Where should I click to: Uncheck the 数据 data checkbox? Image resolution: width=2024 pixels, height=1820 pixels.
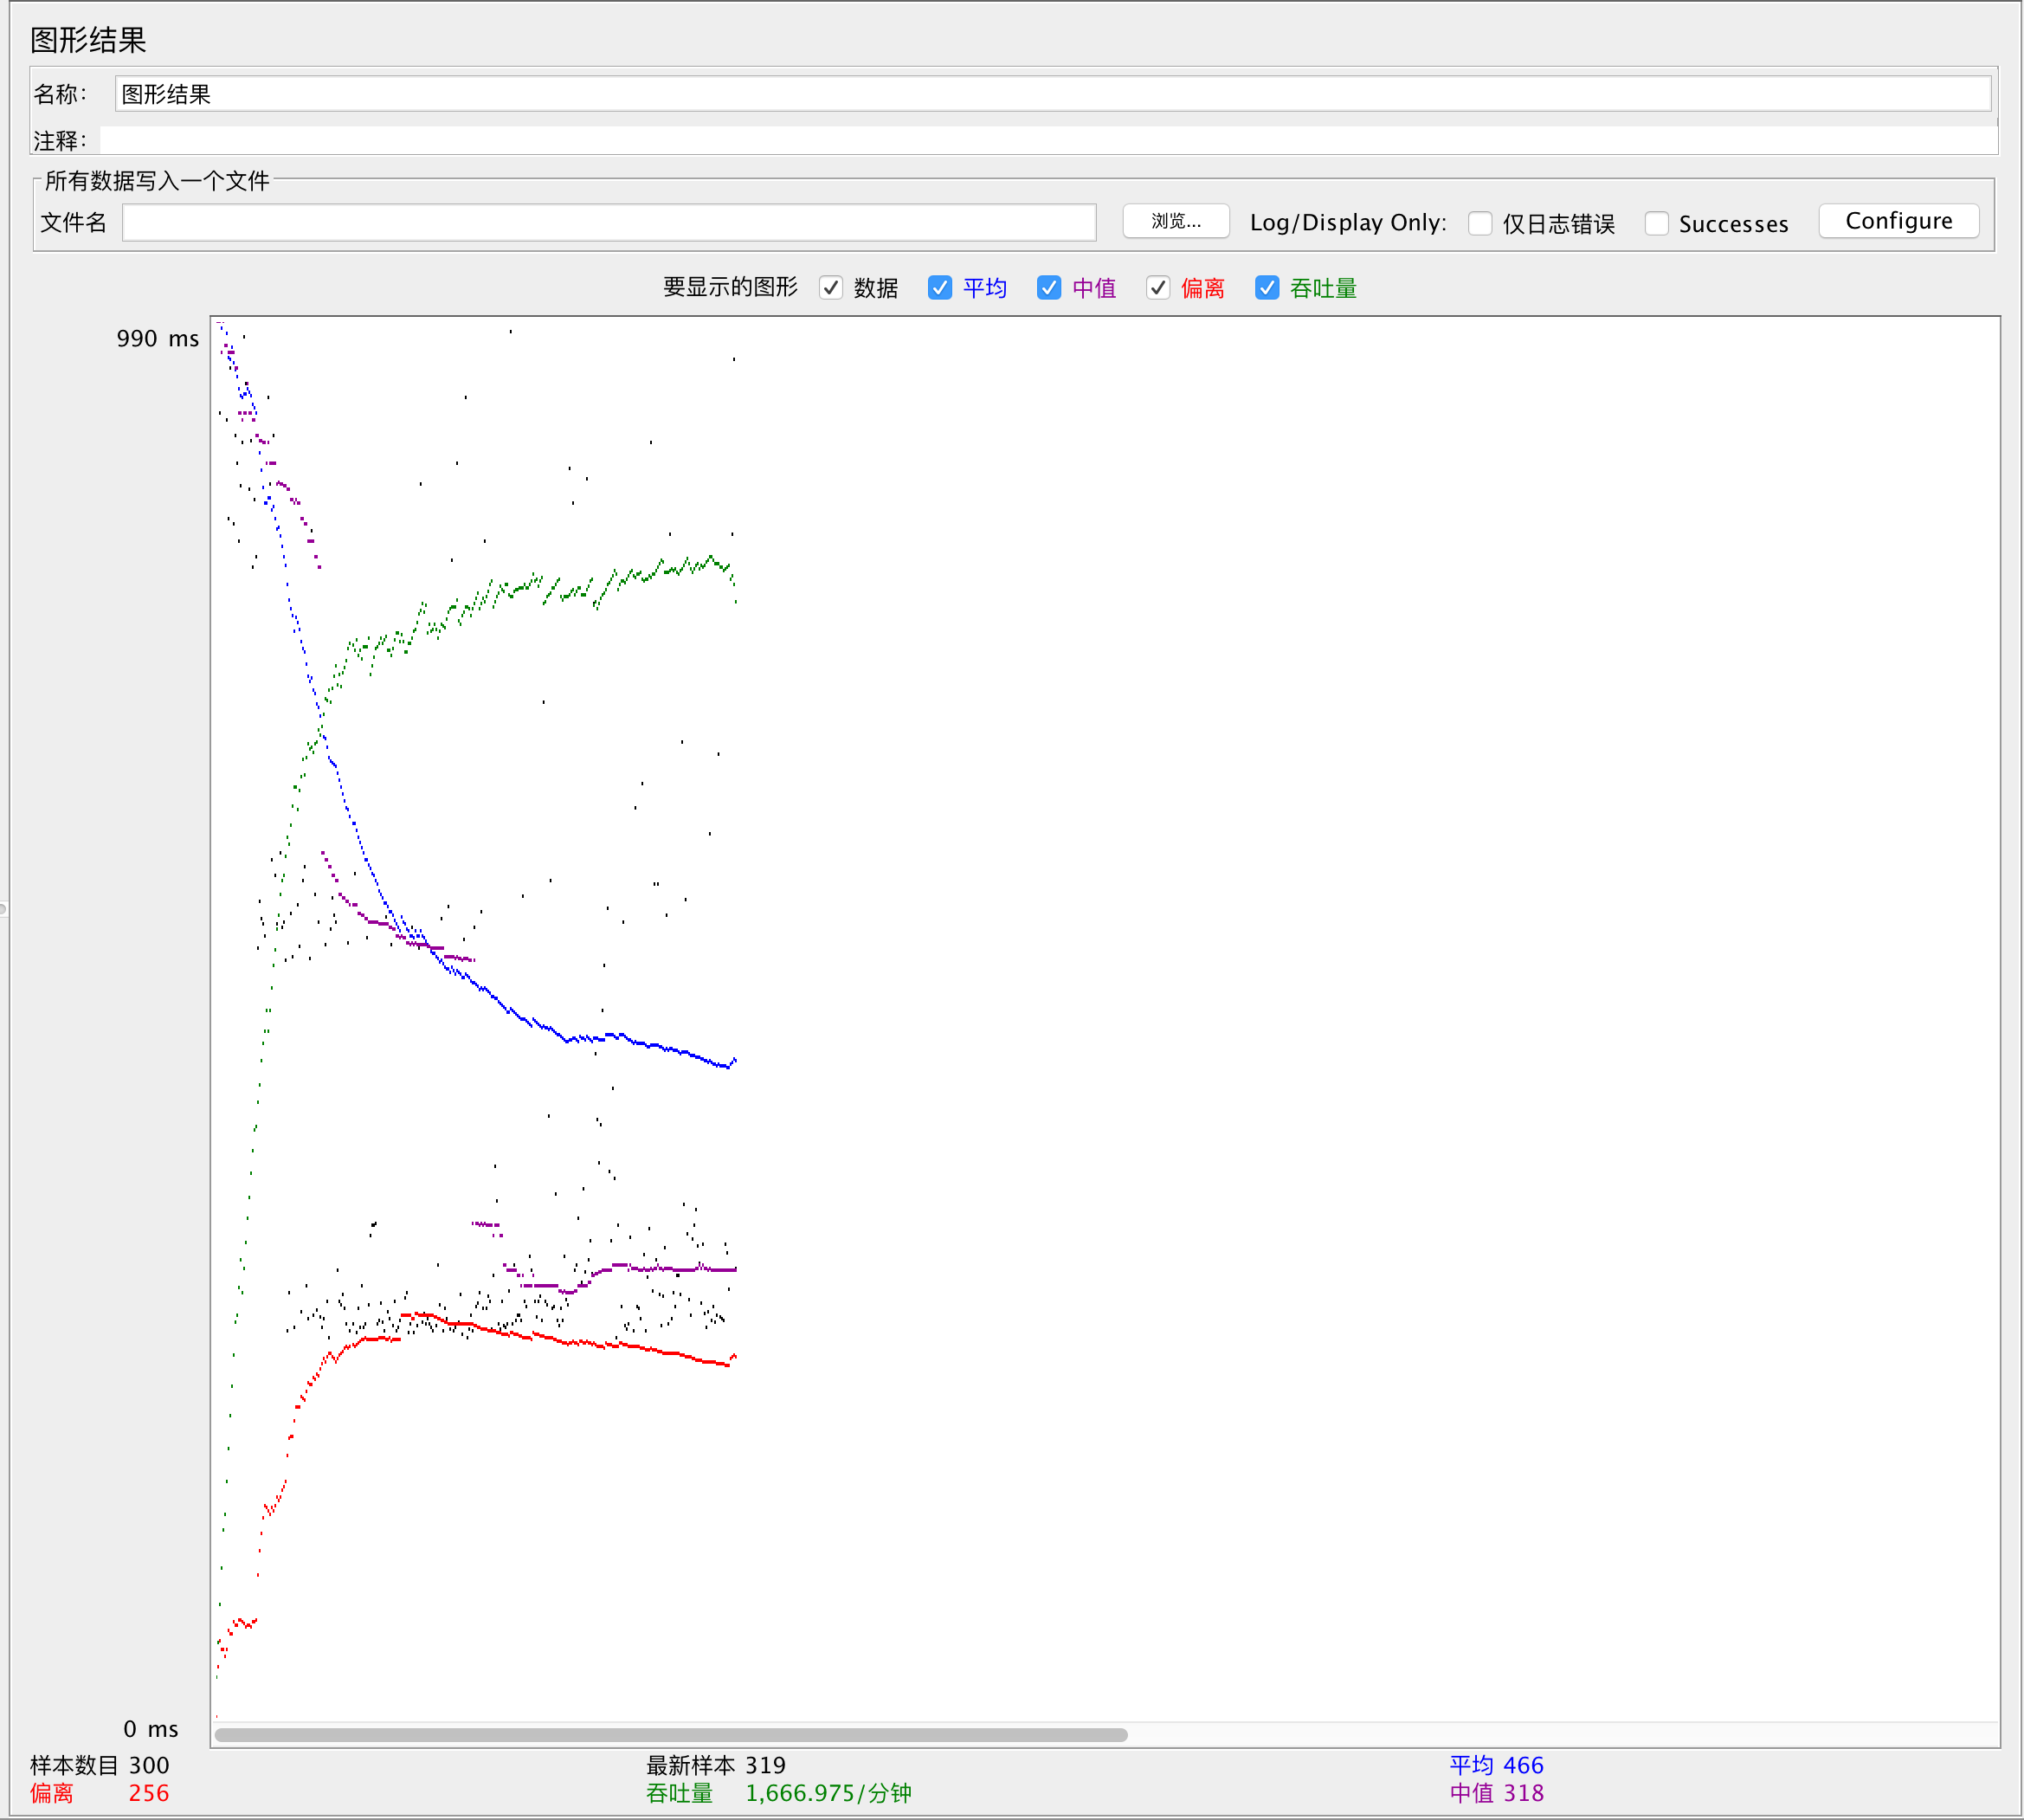[x=830, y=288]
